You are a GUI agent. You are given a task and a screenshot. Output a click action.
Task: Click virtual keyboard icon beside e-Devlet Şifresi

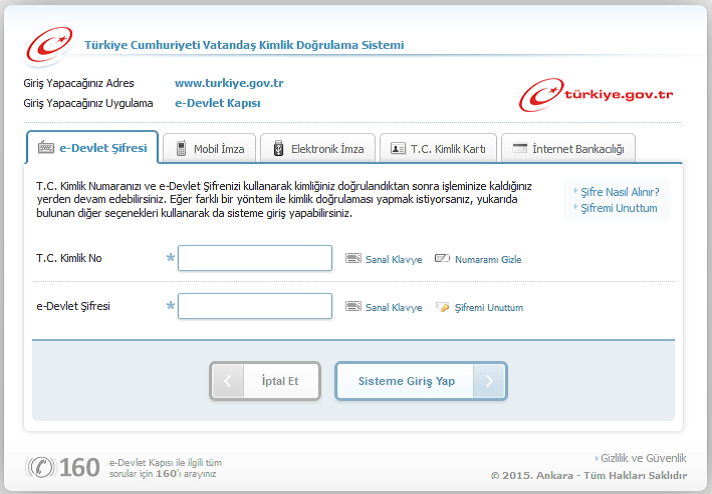pos(353,308)
